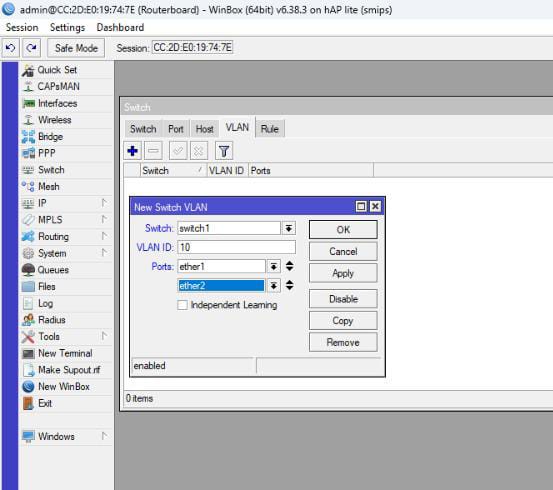Viewport: 553px width, 490px height.
Task: Click the blue plus add button
Action: tap(133, 151)
